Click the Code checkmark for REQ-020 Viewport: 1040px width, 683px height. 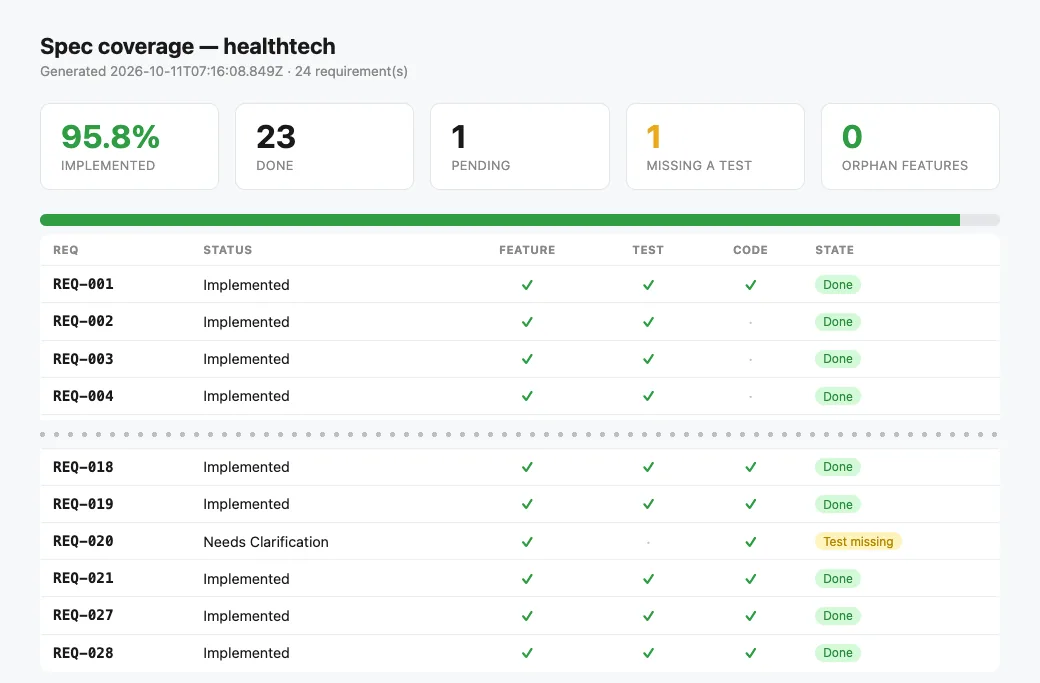750,542
